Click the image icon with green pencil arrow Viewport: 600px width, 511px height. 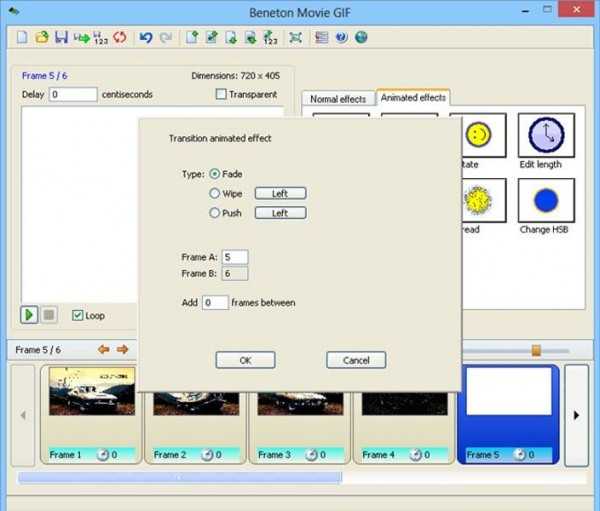212,38
